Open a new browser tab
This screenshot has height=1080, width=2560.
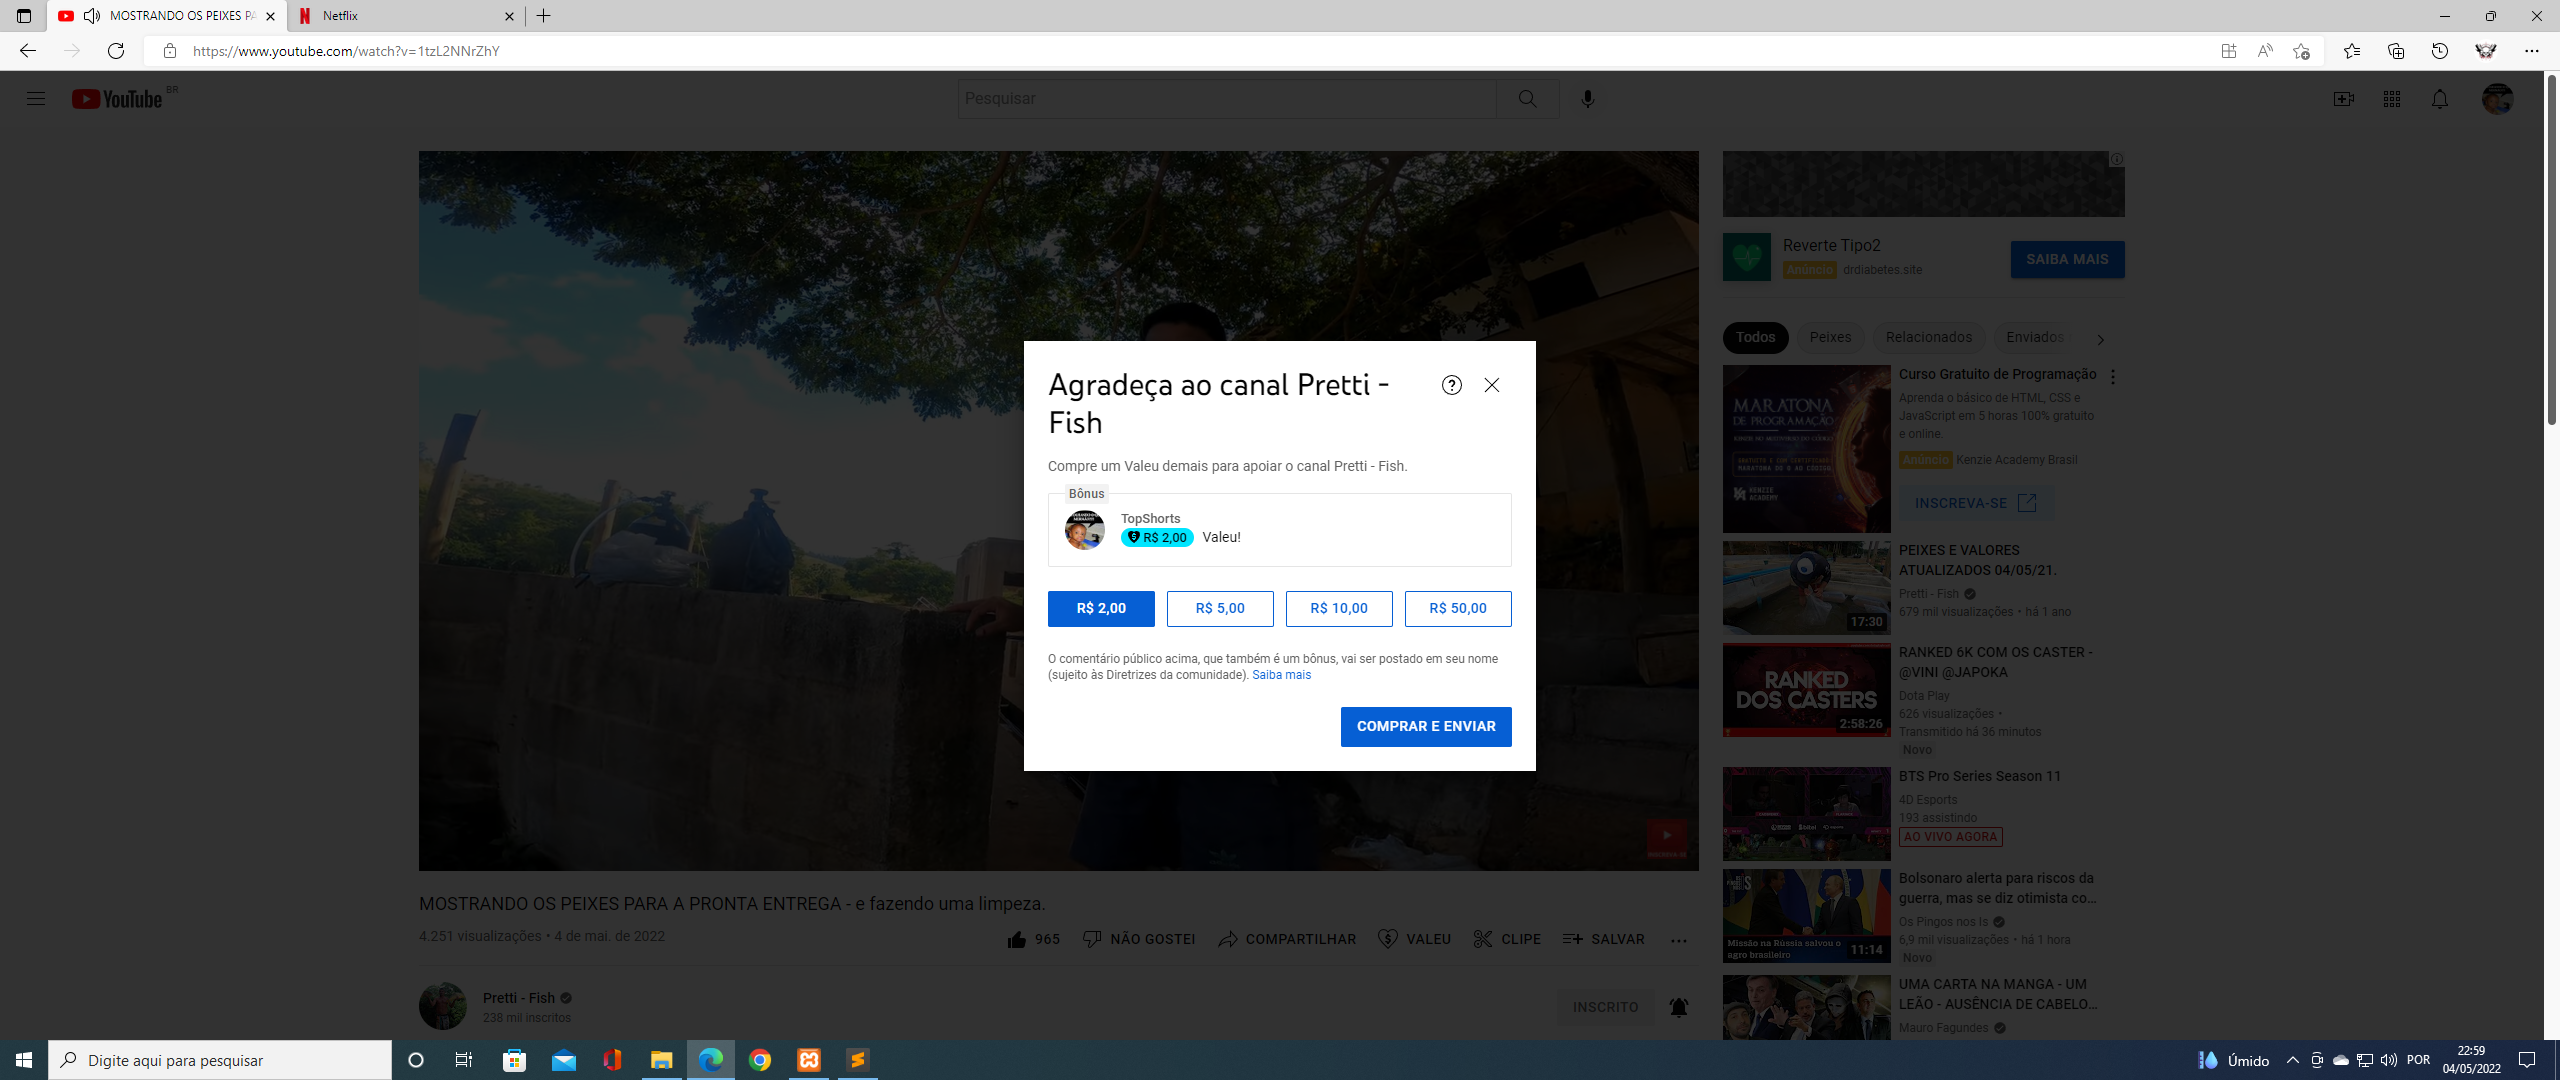[543, 16]
